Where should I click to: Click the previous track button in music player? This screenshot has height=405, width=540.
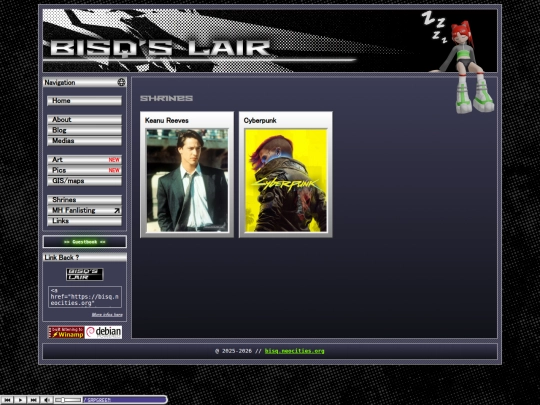(x=7, y=400)
